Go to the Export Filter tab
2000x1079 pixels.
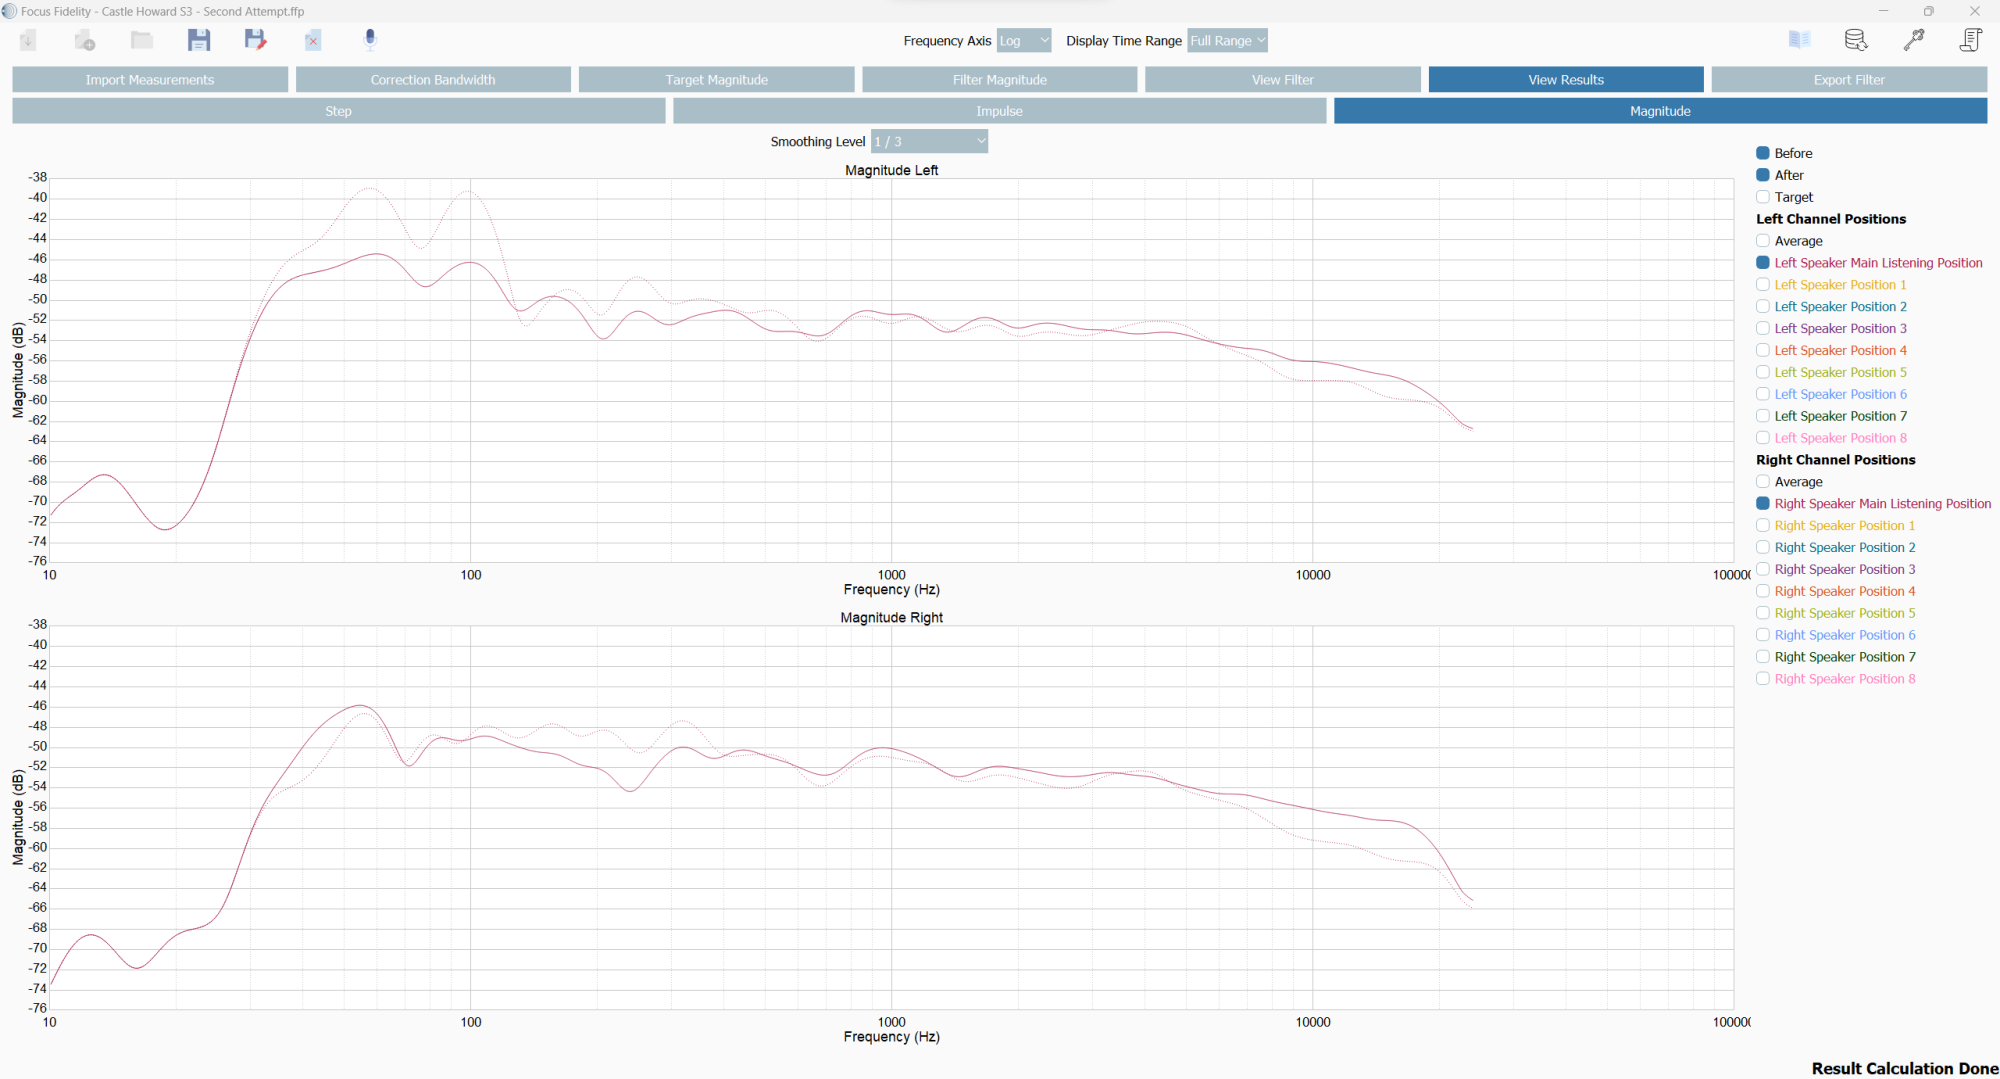point(1849,80)
